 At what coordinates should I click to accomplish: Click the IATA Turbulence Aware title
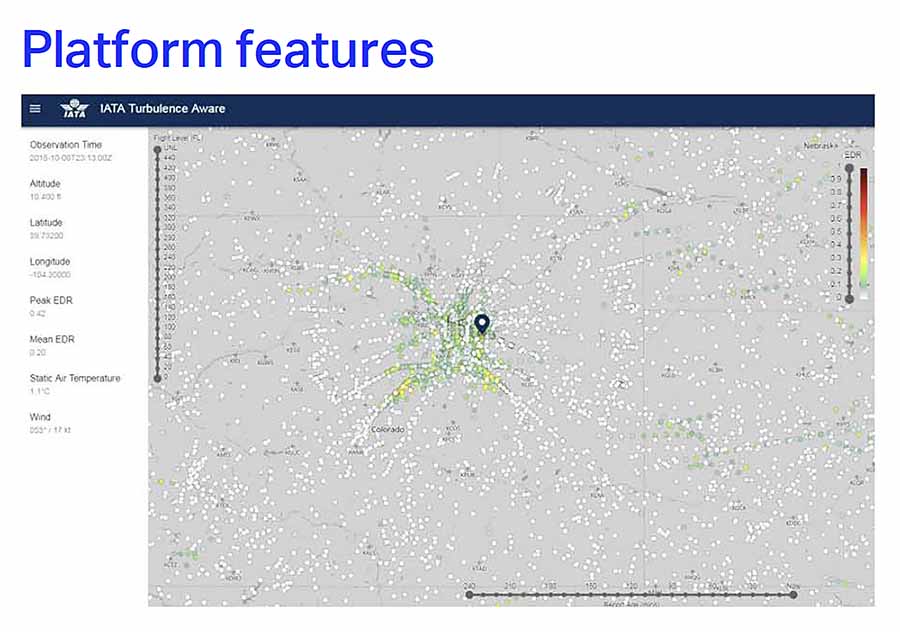[162, 109]
